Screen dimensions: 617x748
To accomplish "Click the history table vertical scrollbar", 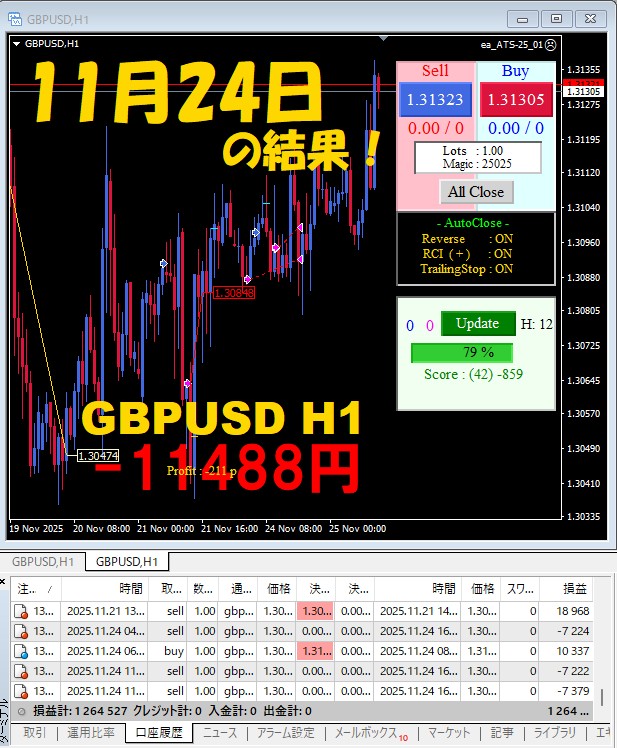I will tap(602, 697).
